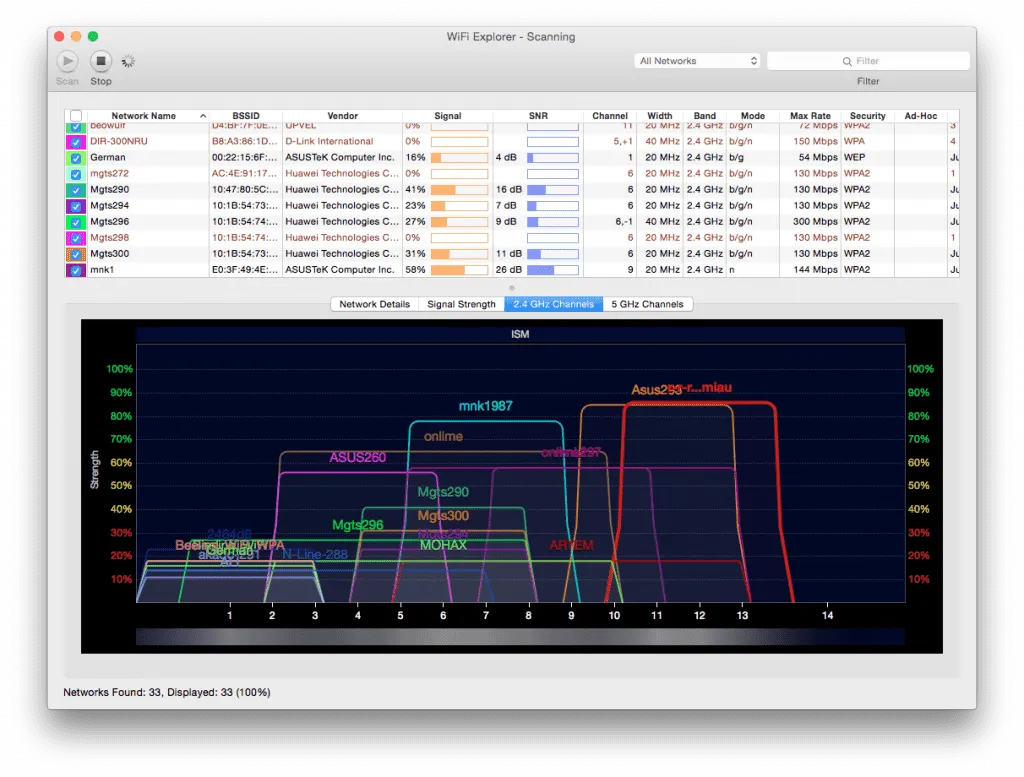The image size is (1024, 777).
Task: Select the 2.4 GHz Channels tab
Action: [553, 304]
